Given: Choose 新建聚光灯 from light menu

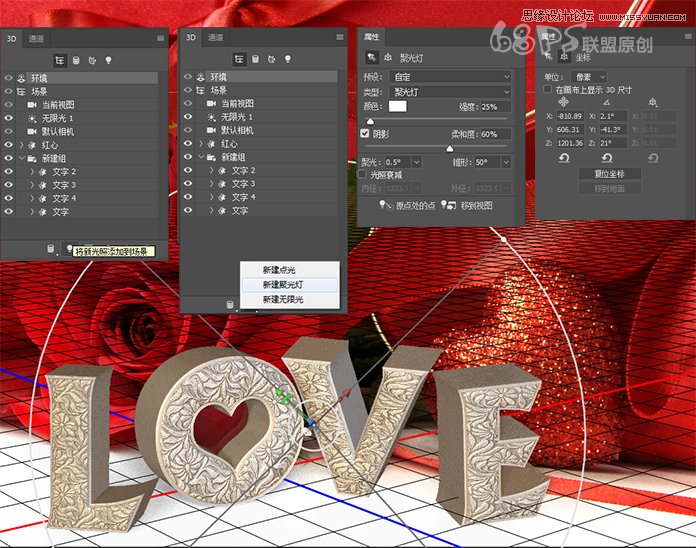Looking at the screenshot, I should (x=290, y=285).
